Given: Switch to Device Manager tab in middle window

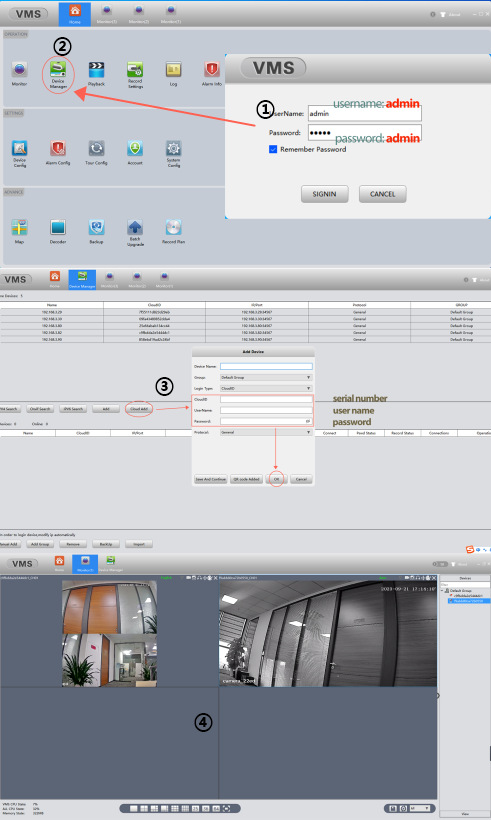Looking at the screenshot, I should (82, 279).
